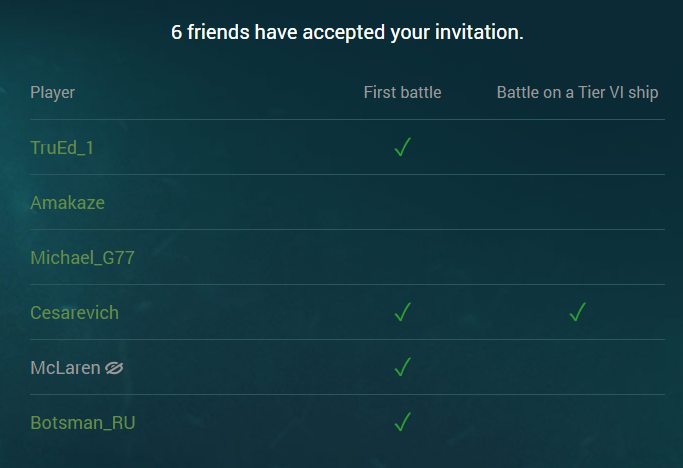683x468 pixels.
Task: Click TruEd_1's empty Tier VI ship cell
Action: tap(578, 147)
